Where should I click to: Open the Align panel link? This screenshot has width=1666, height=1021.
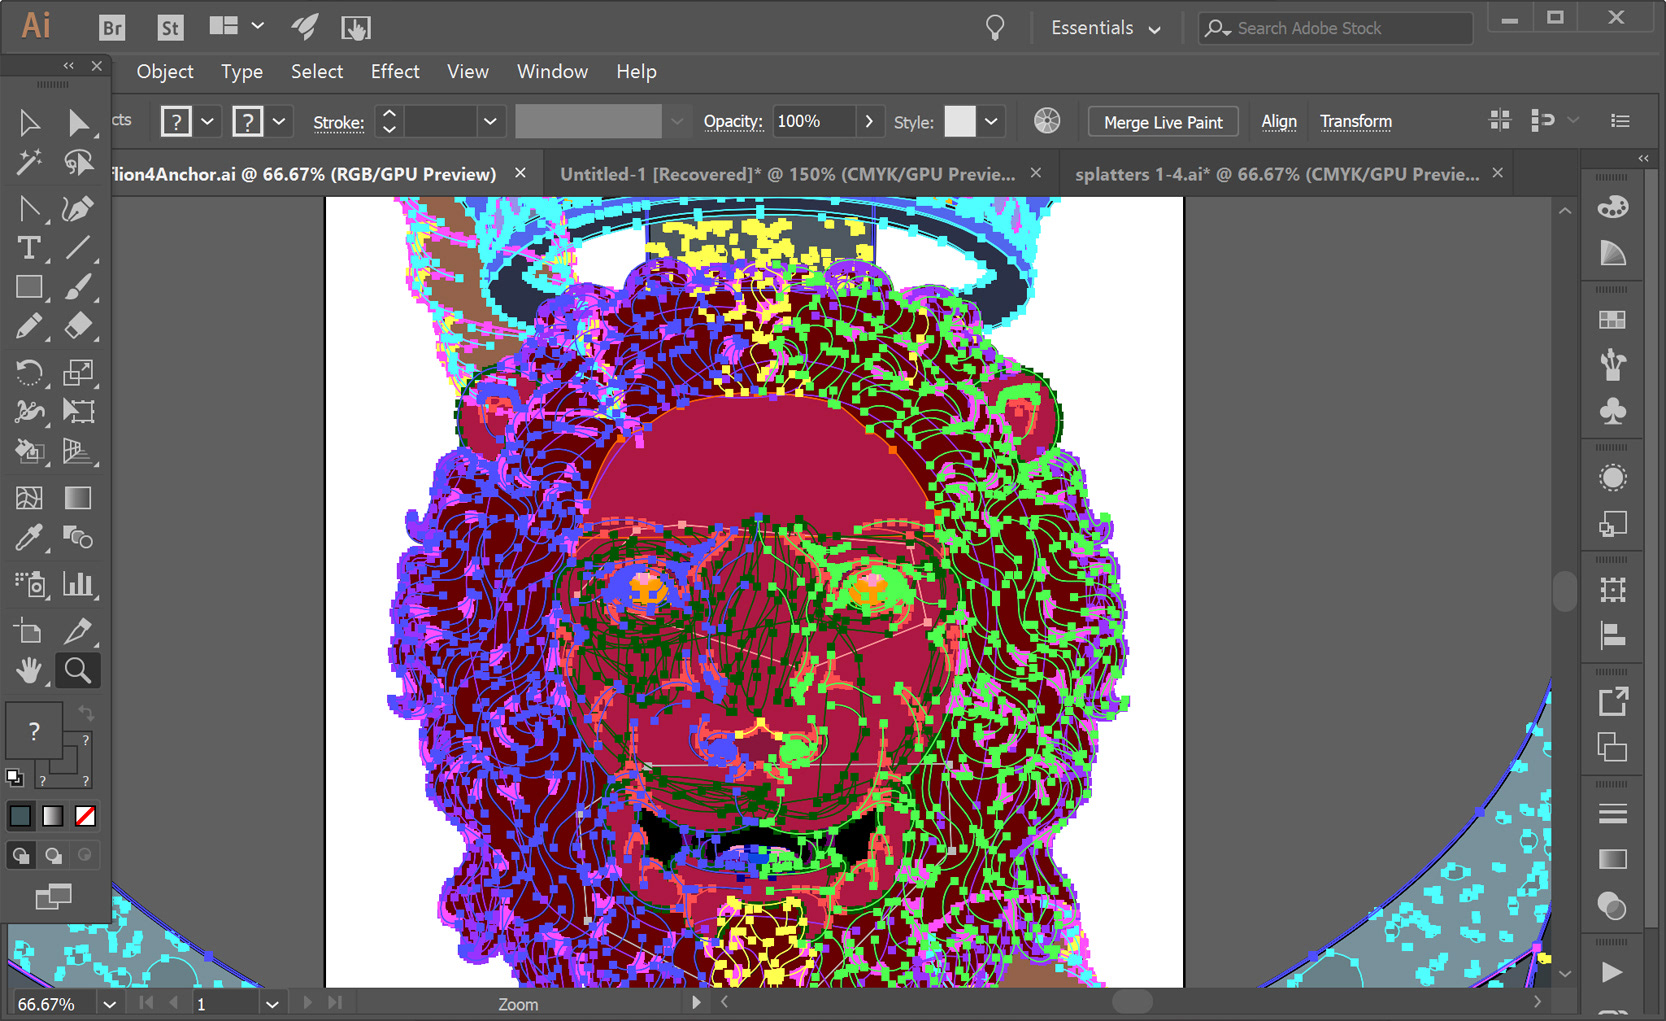tap(1279, 121)
